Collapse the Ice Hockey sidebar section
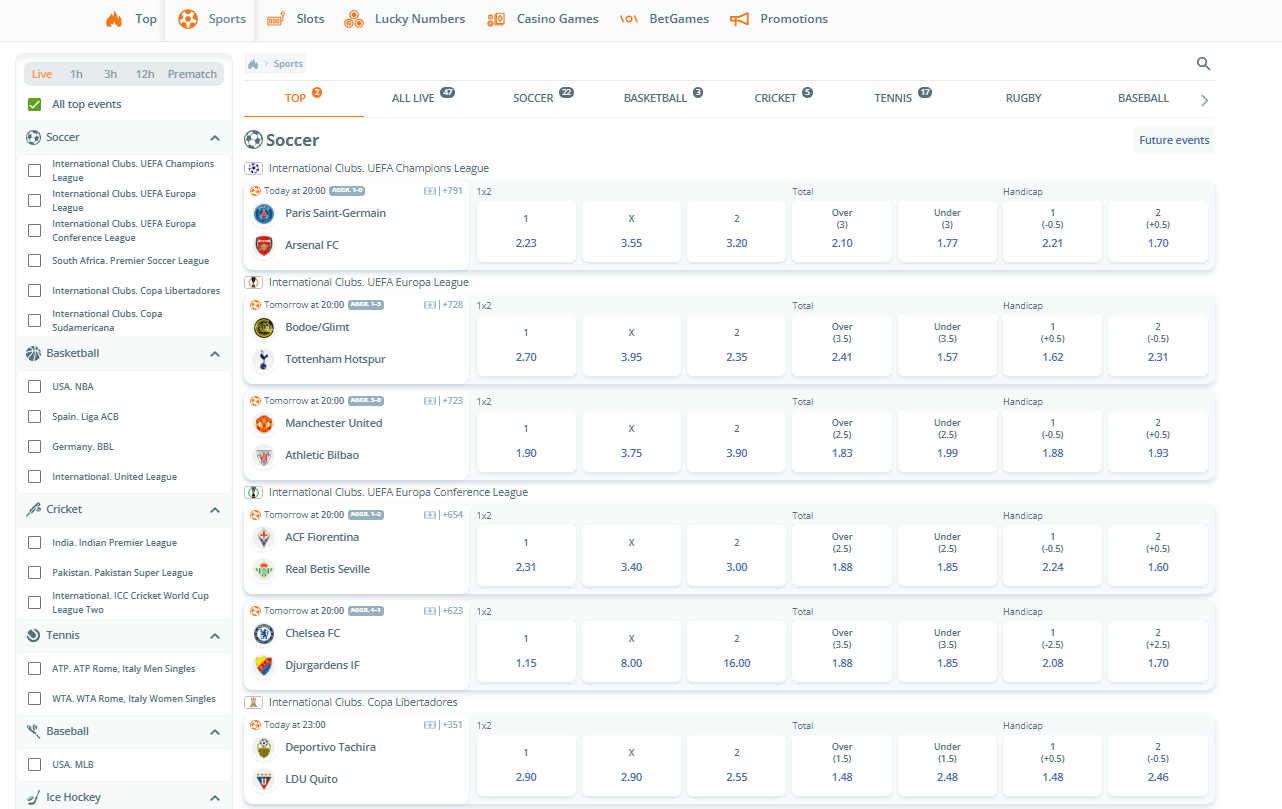Image resolution: width=1282 pixels, height=809 pixels. click(214, 798)
